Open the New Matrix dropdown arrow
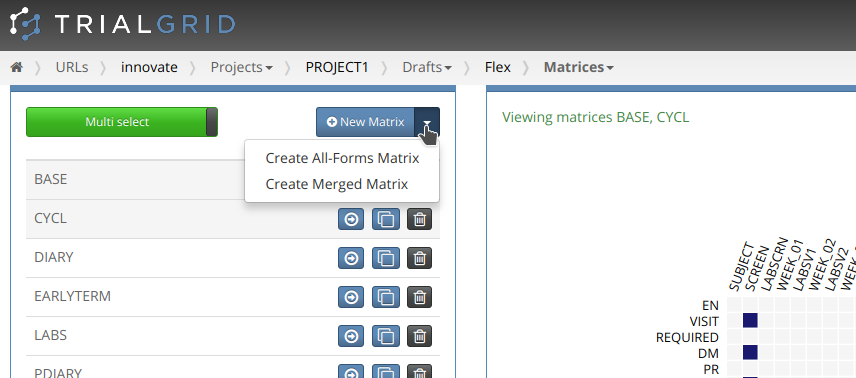This screenshot has height=378, width=856. pos(427,122)
